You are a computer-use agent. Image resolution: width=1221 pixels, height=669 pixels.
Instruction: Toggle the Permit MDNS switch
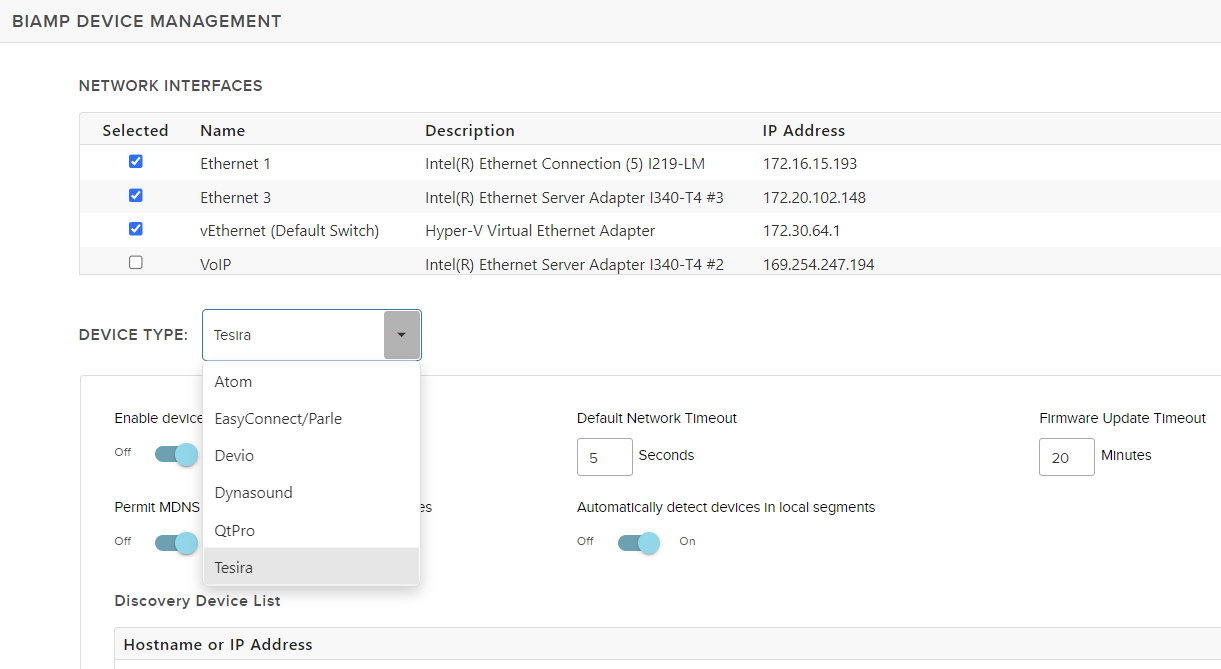tap(176, 543)
